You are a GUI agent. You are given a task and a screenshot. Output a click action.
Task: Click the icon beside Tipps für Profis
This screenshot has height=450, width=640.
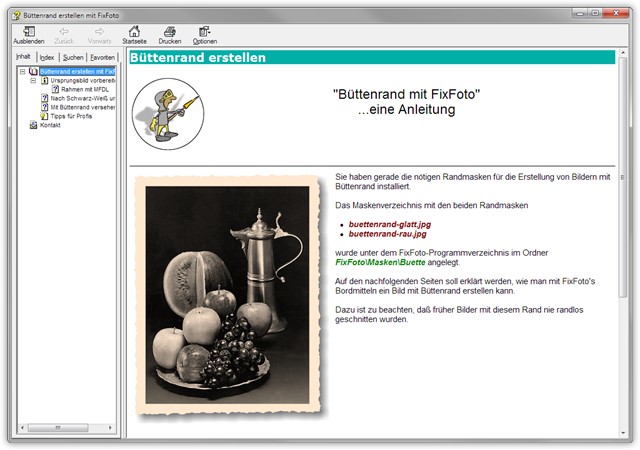pos(44,116)
